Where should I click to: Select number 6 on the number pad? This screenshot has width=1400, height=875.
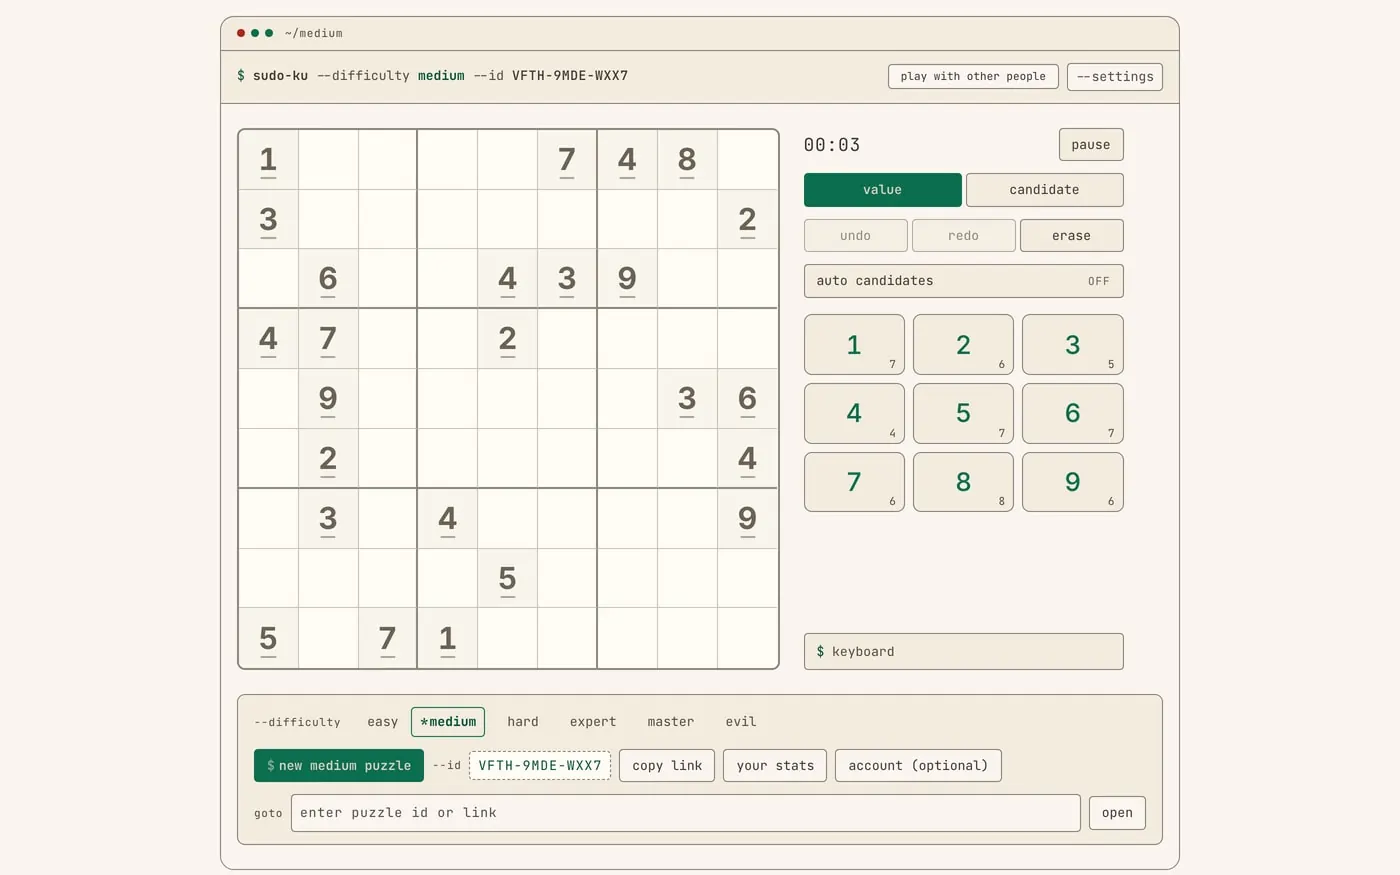1072,413
